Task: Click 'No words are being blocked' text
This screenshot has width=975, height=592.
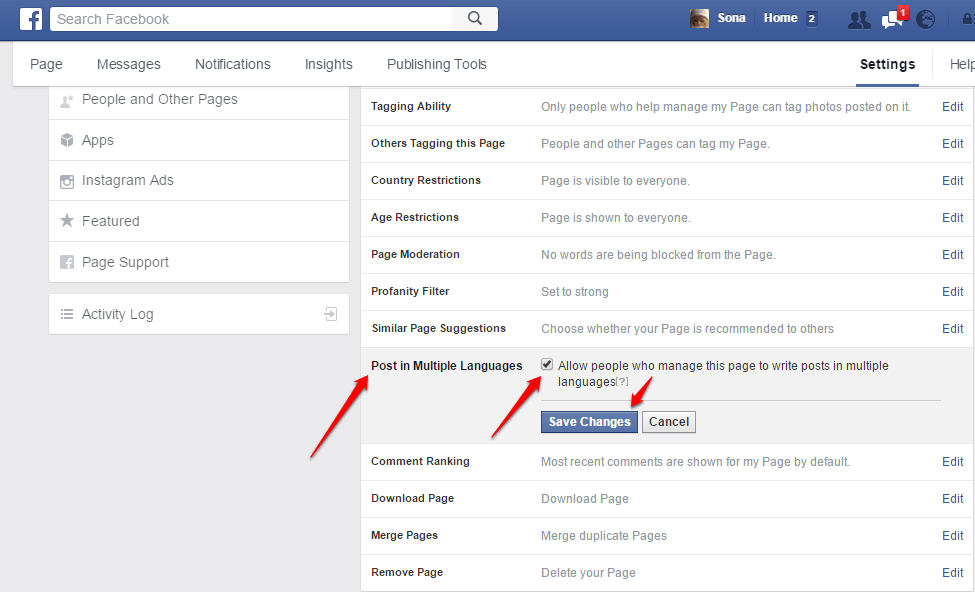Action: (x=658, y=255)
